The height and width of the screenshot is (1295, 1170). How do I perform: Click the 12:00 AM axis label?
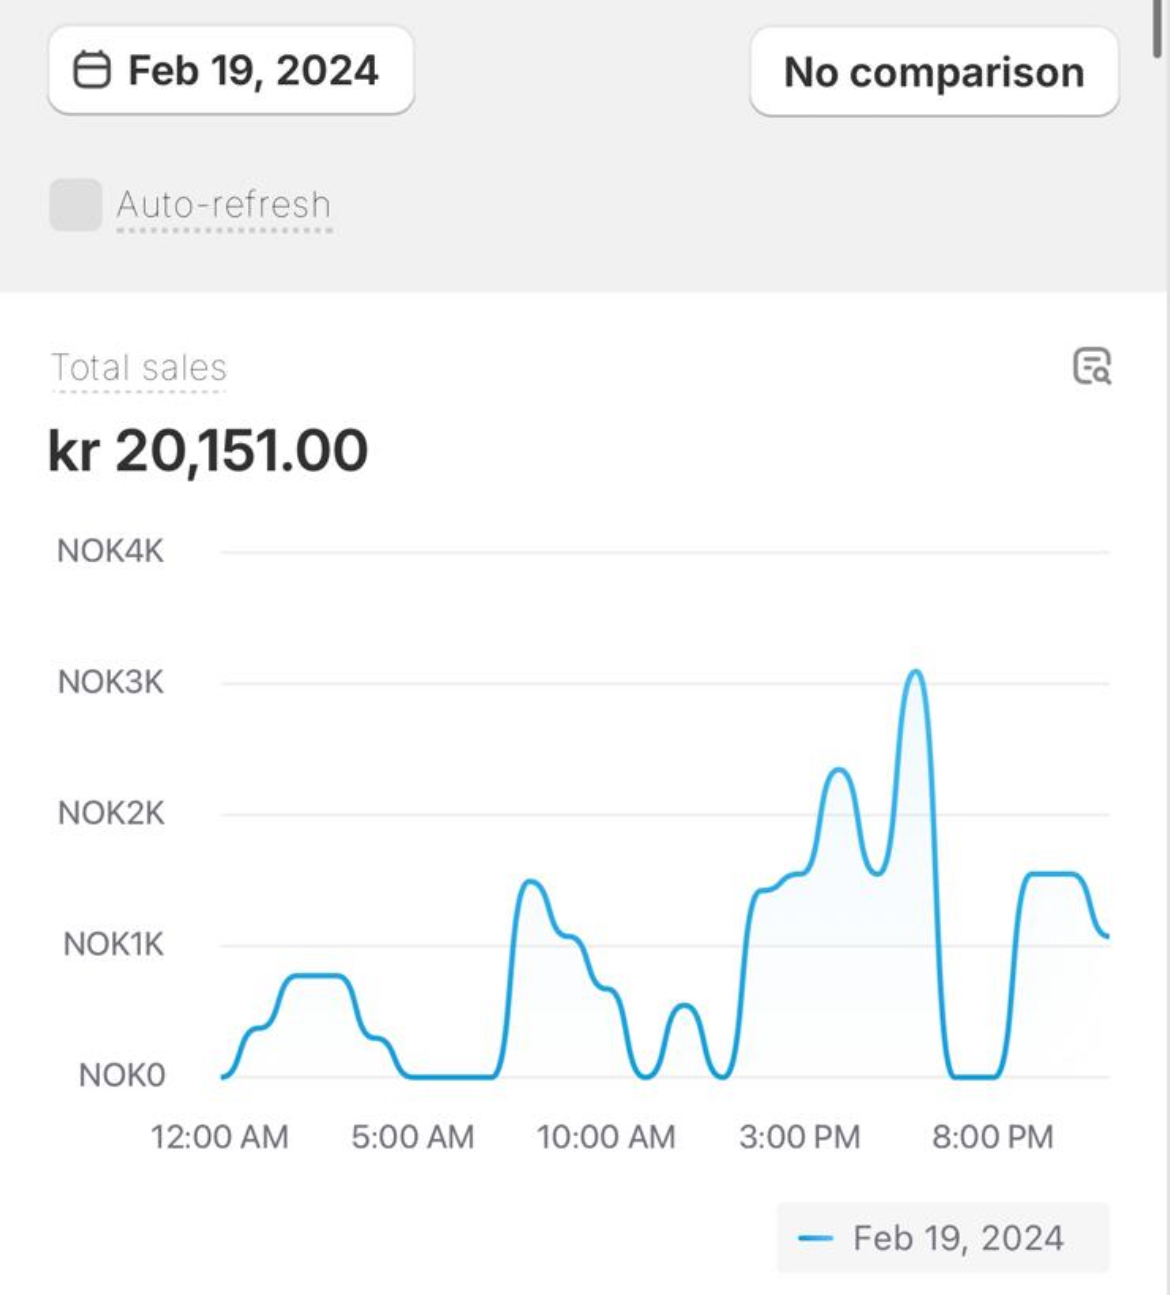[x=220, y=1137]
